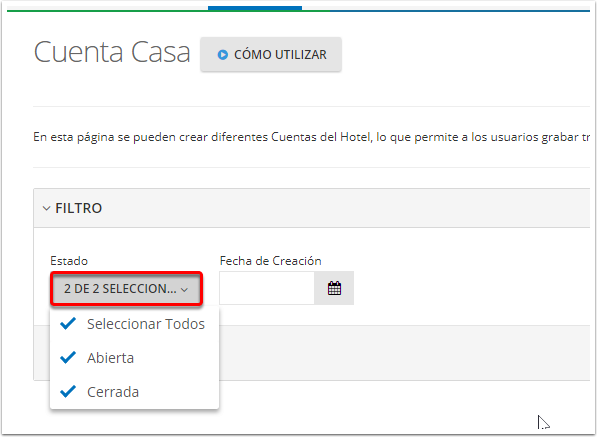Screen dimensions: 597x437
Task: Focus the Fecha de Creación text field
Action: [267, 288]
